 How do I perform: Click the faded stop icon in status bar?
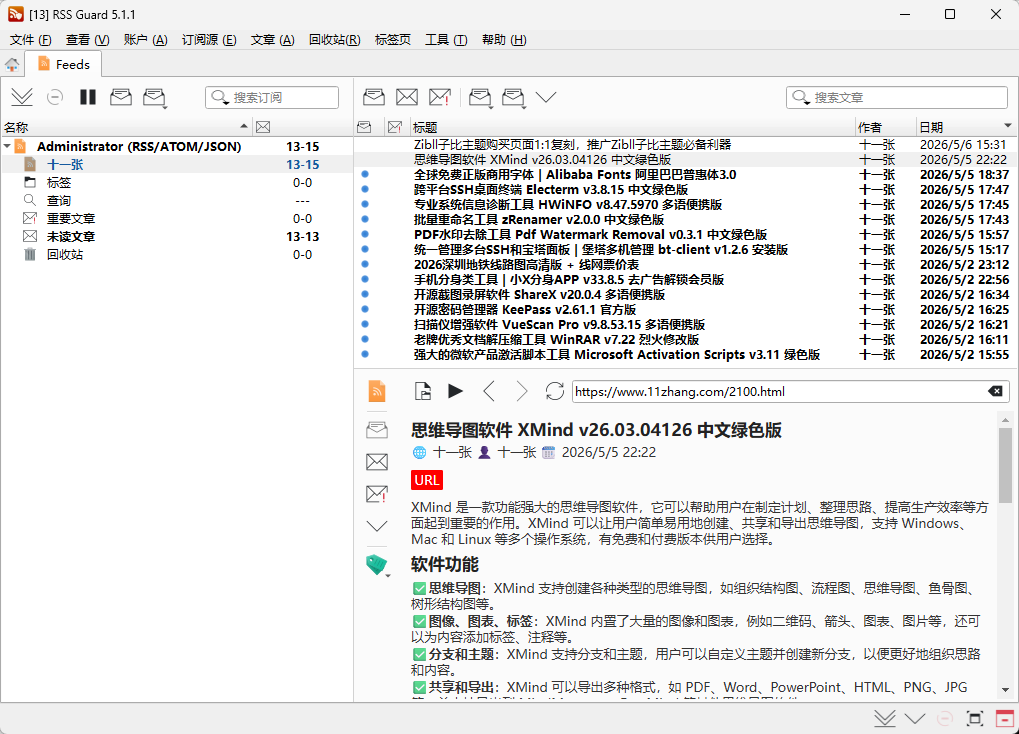pos(945,718)
